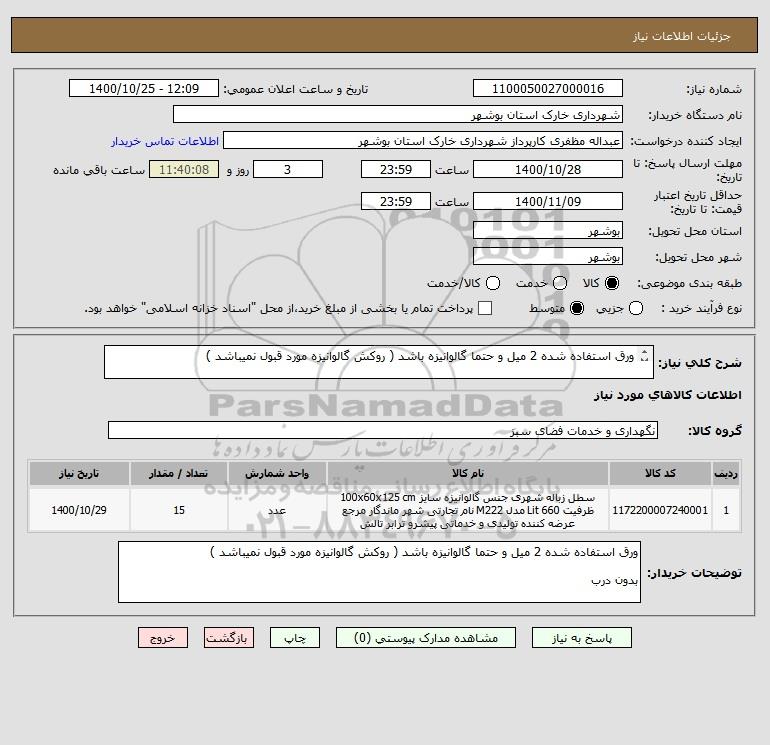Click the goods group field 'نگهداری و خدمات فضای سبز'

click(383, 430)
